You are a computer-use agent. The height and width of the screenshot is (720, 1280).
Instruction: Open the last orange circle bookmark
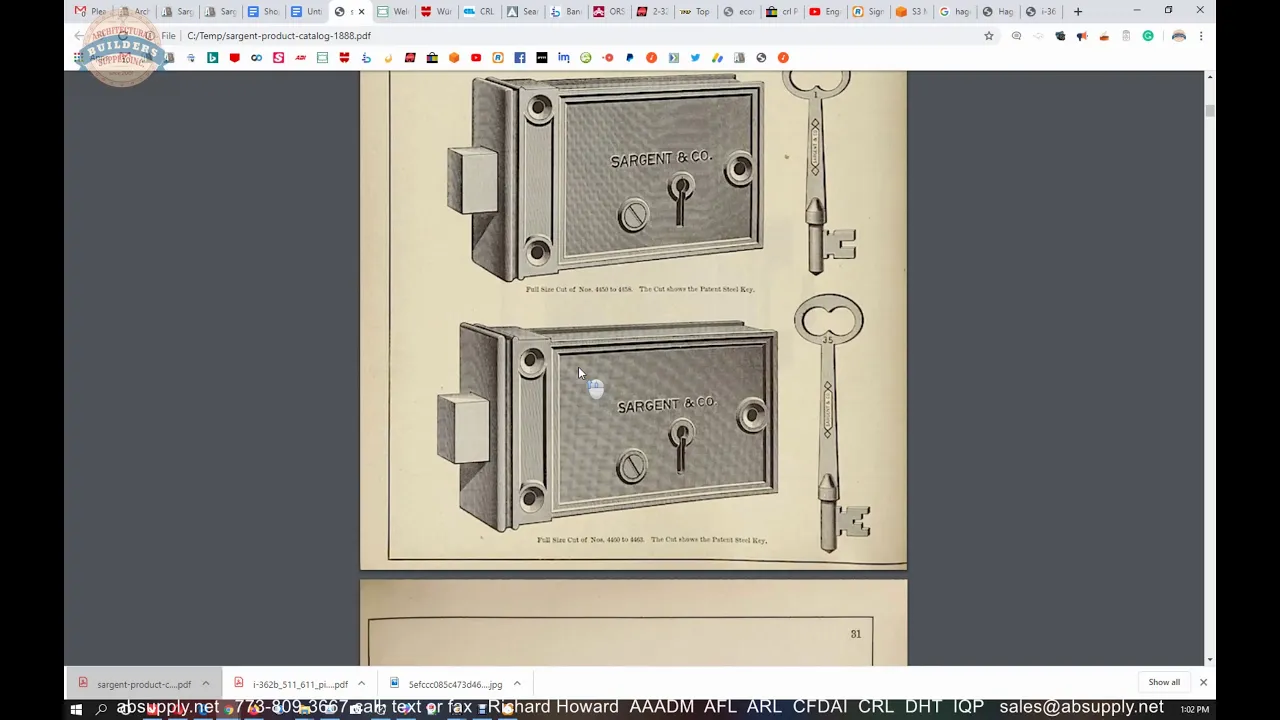[783, 58]
